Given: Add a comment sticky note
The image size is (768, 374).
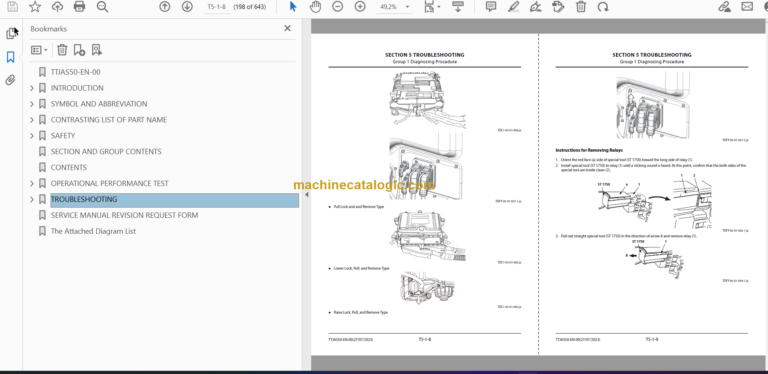Looking at the screenshot, I should pyautogui.click(x=490, y=7).
